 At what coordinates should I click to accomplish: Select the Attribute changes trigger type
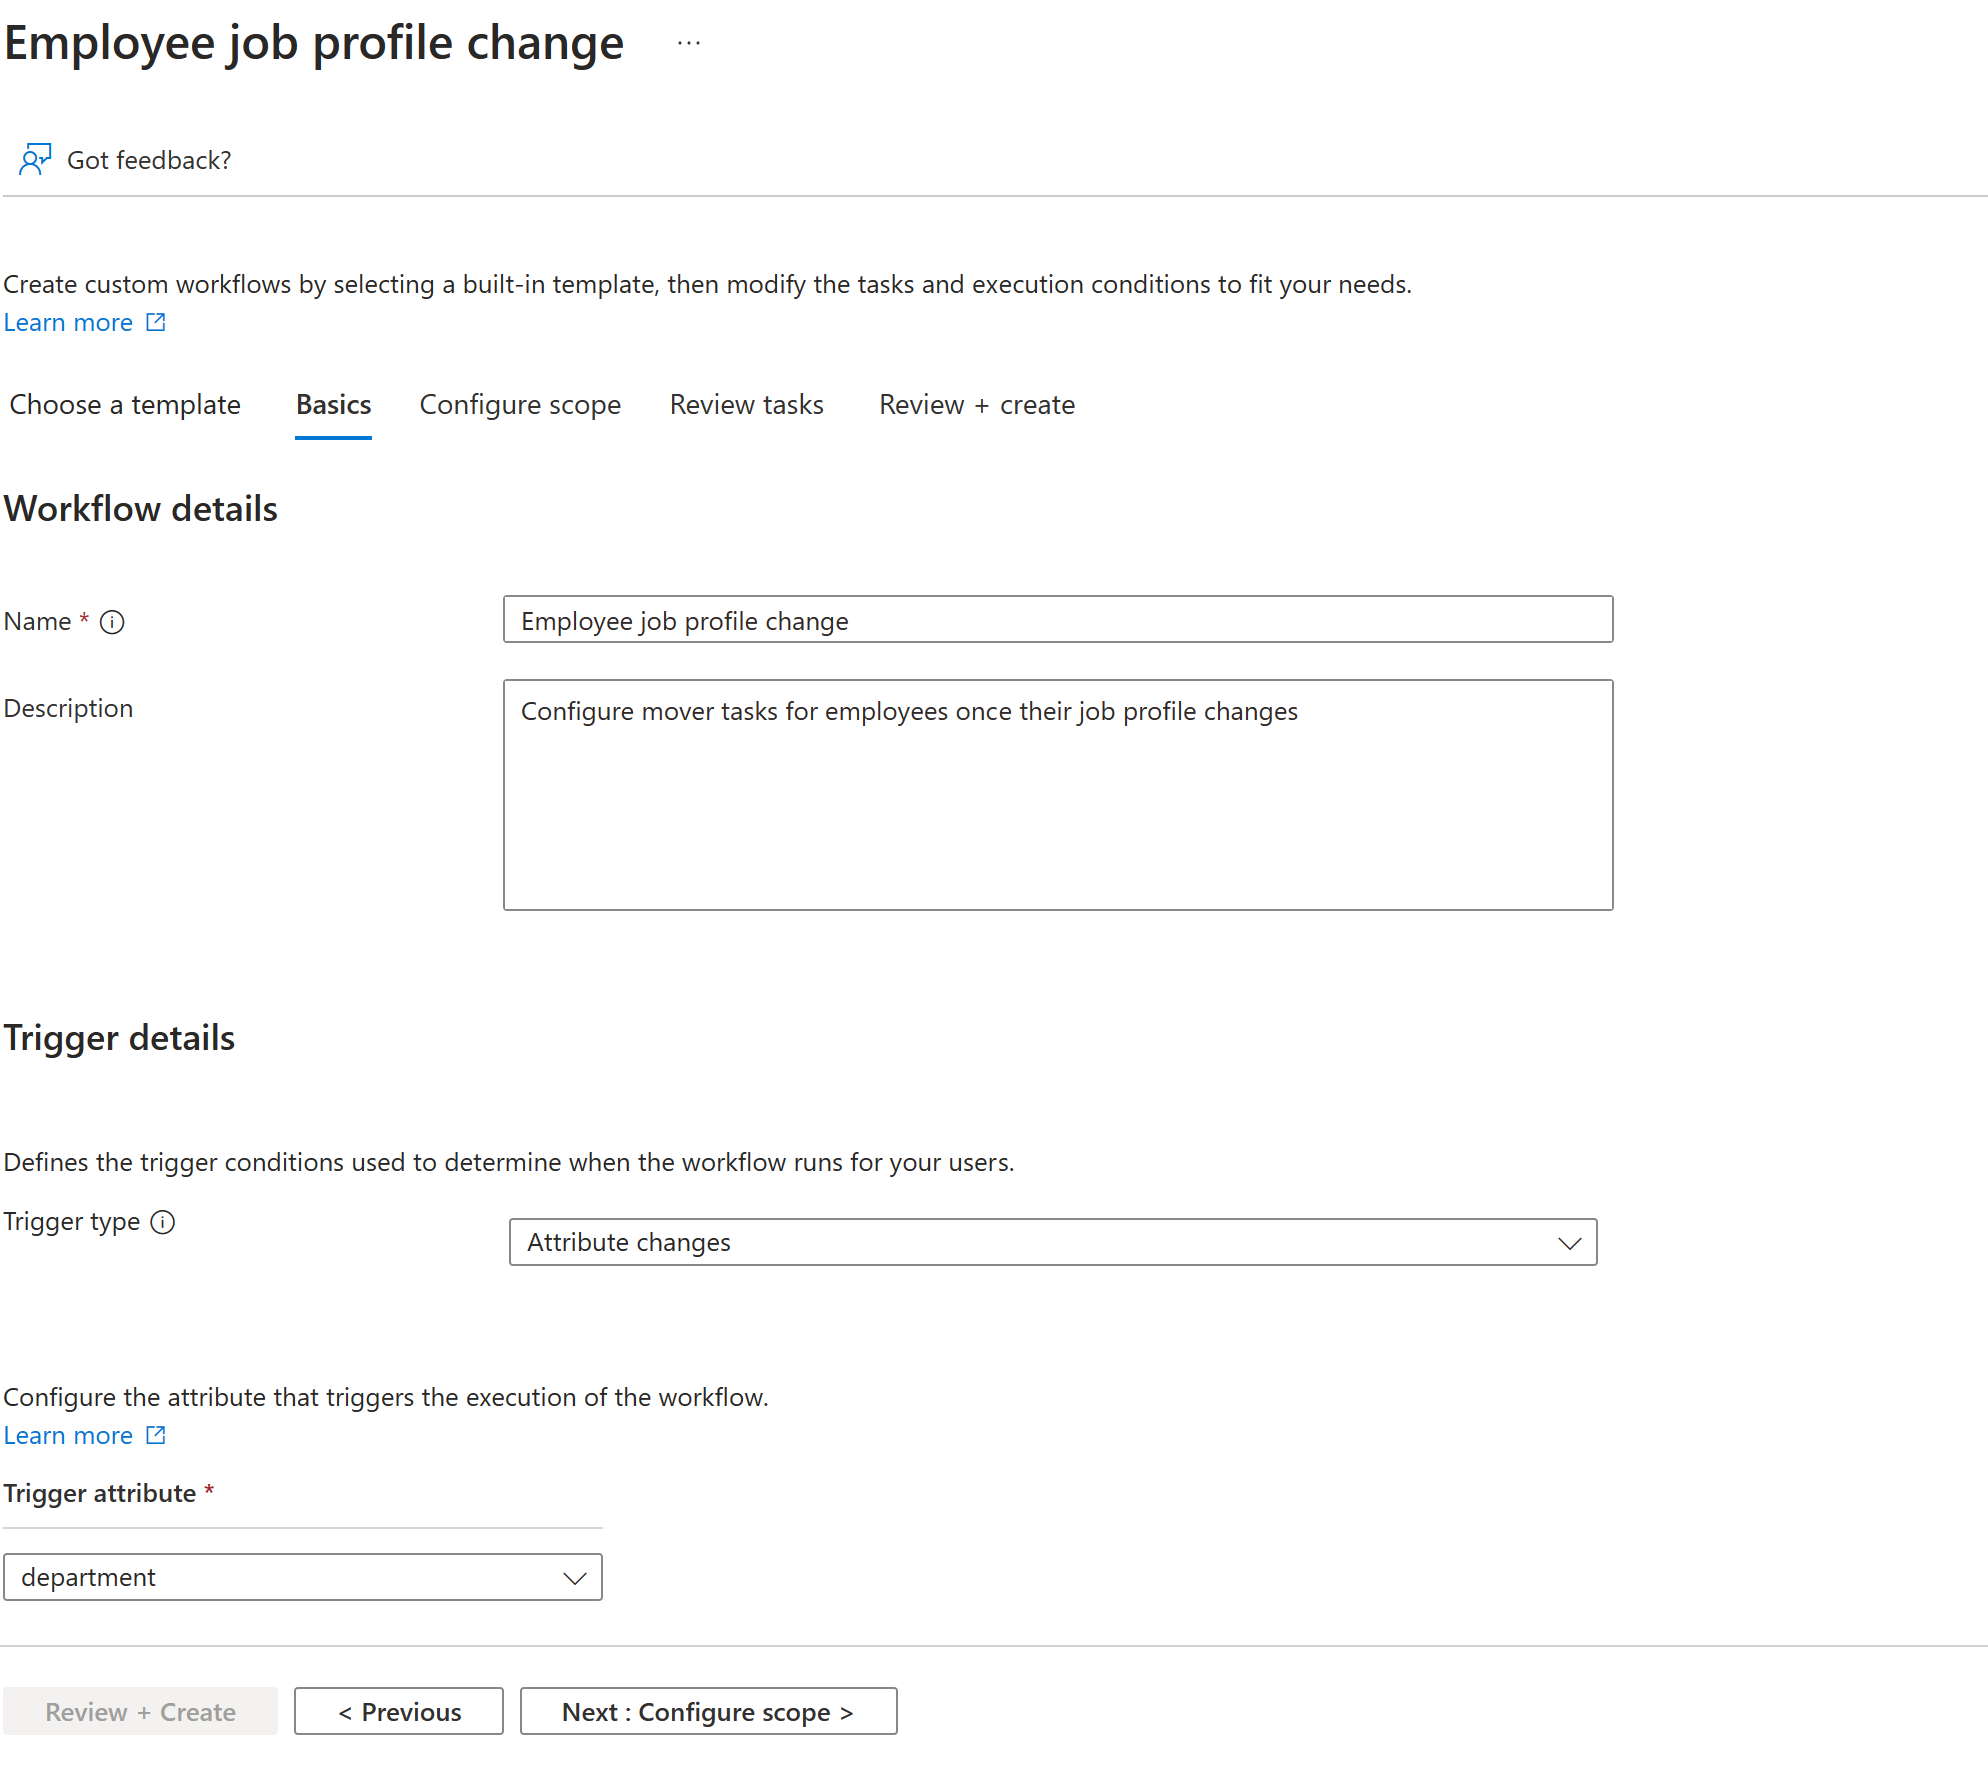click(x=1051, y=1241)
